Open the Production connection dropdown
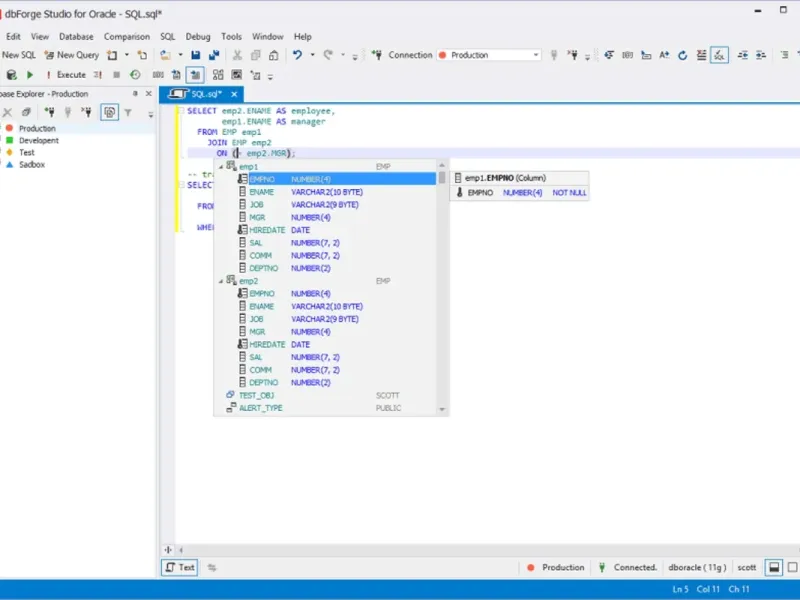800x600 pixels. 536,55
